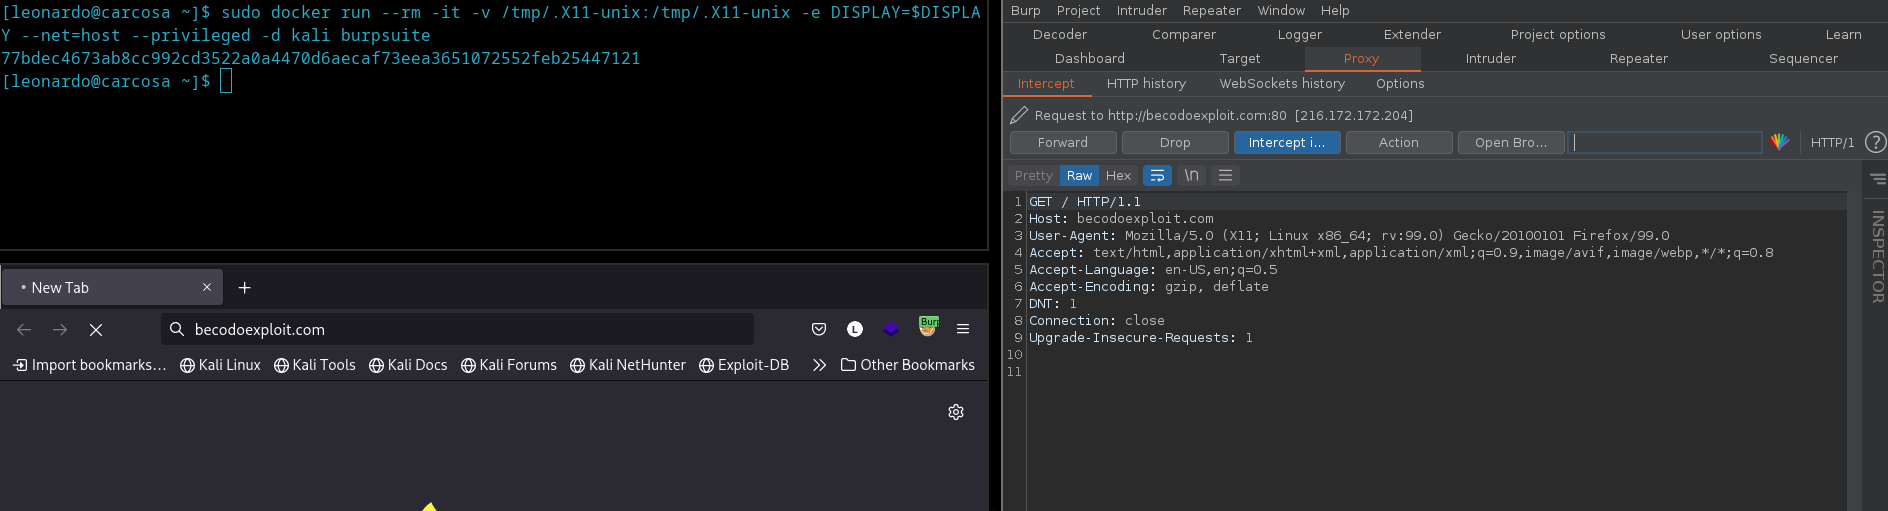Click the Save to Pocket icon

coord(819,329)
